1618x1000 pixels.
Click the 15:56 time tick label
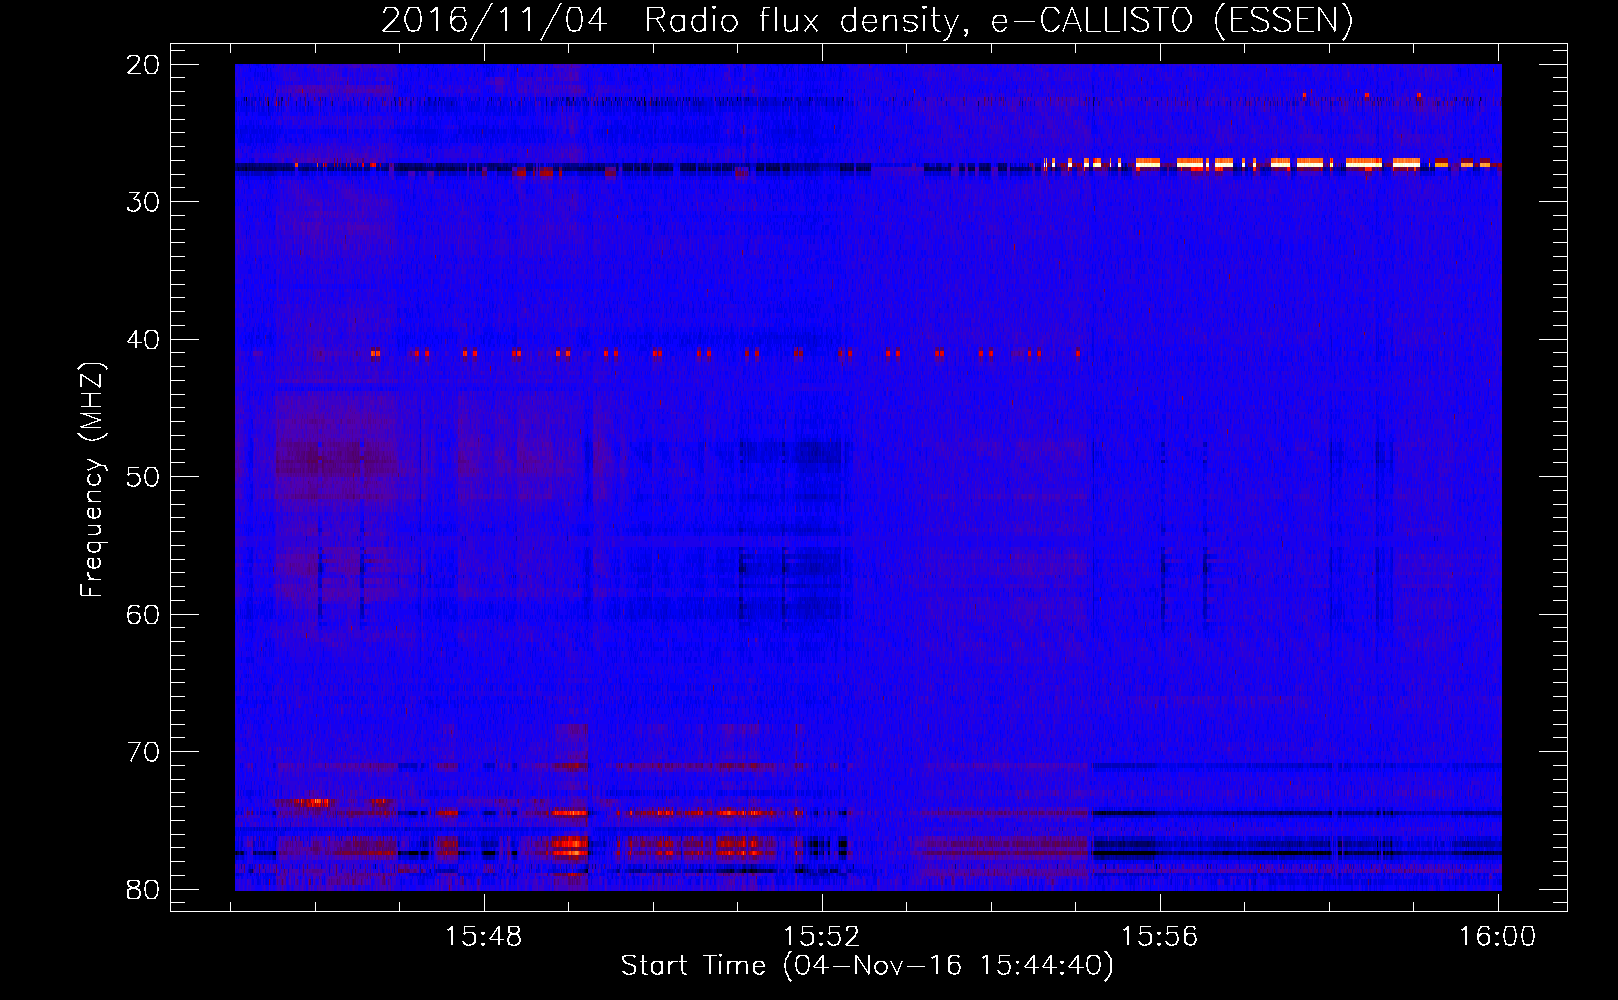[1159, 937]
